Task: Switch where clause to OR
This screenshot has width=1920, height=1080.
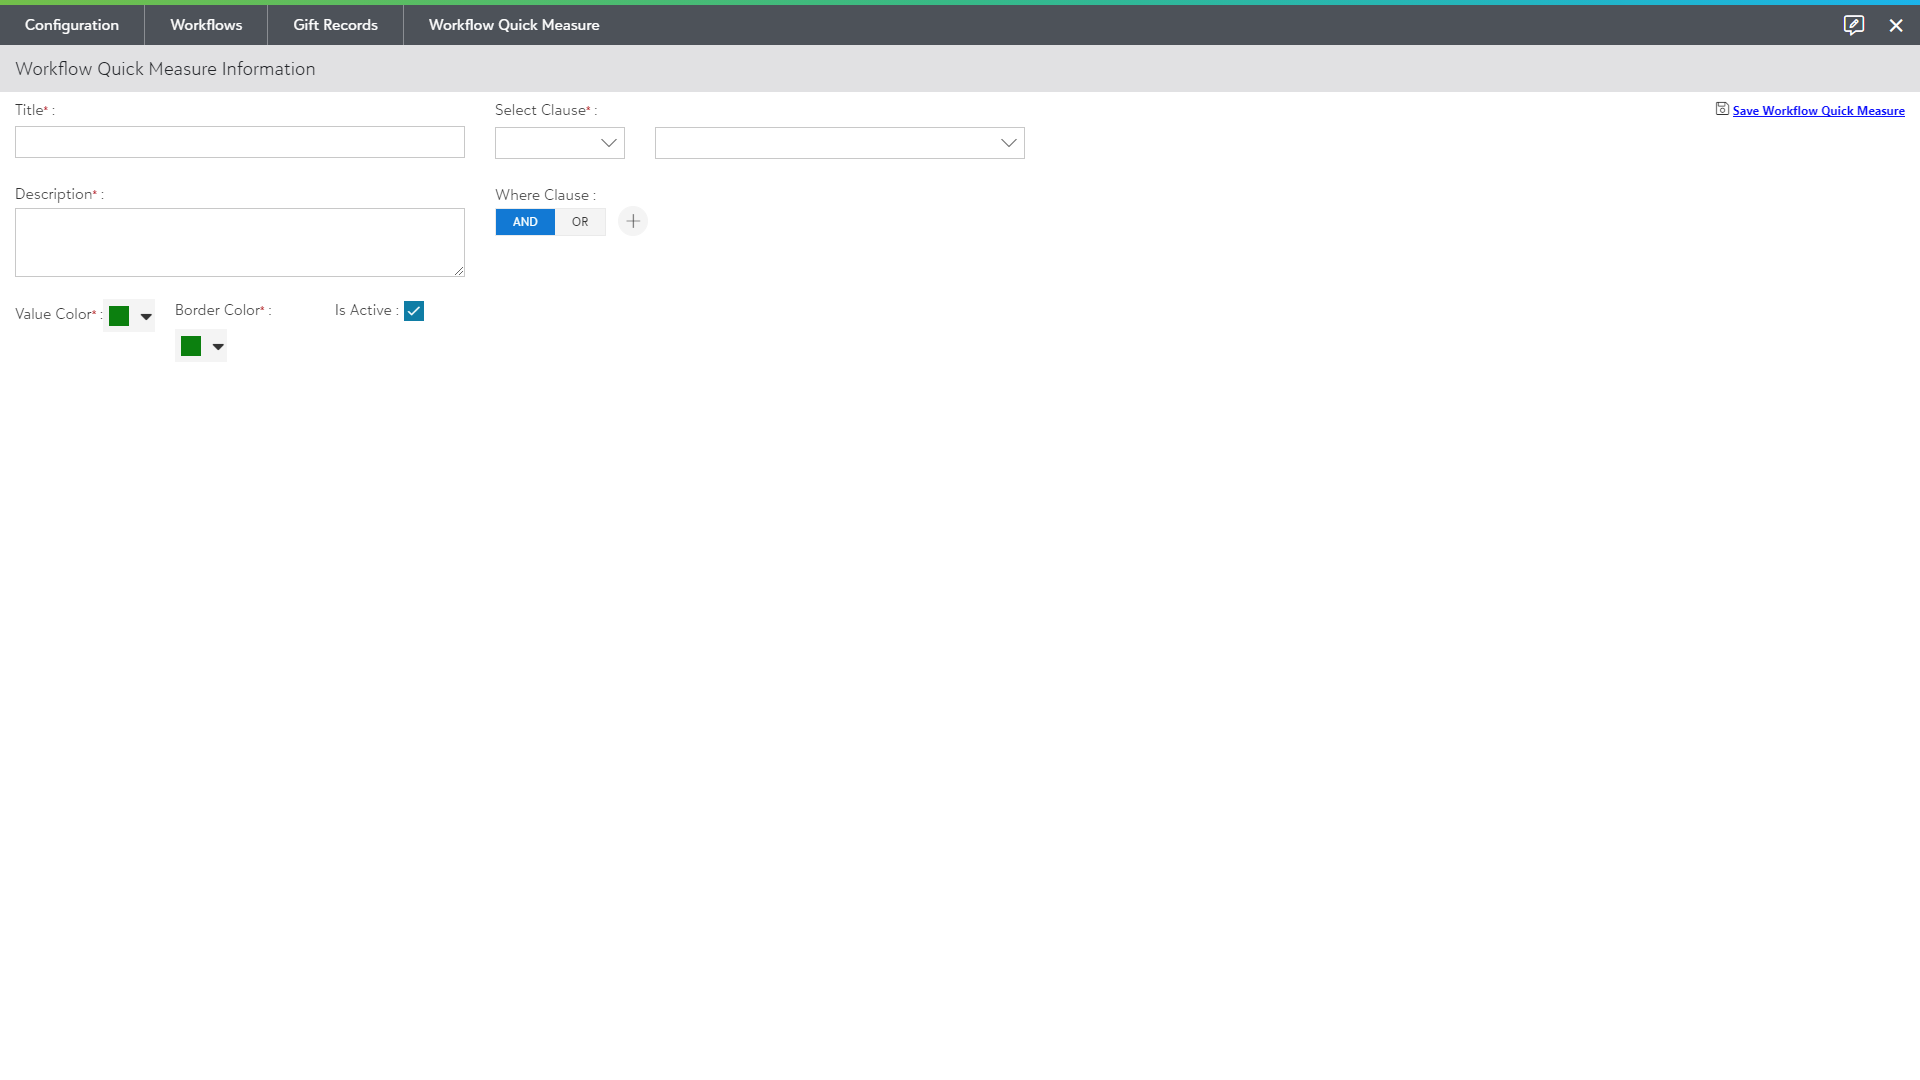Action: coord(580,222)
